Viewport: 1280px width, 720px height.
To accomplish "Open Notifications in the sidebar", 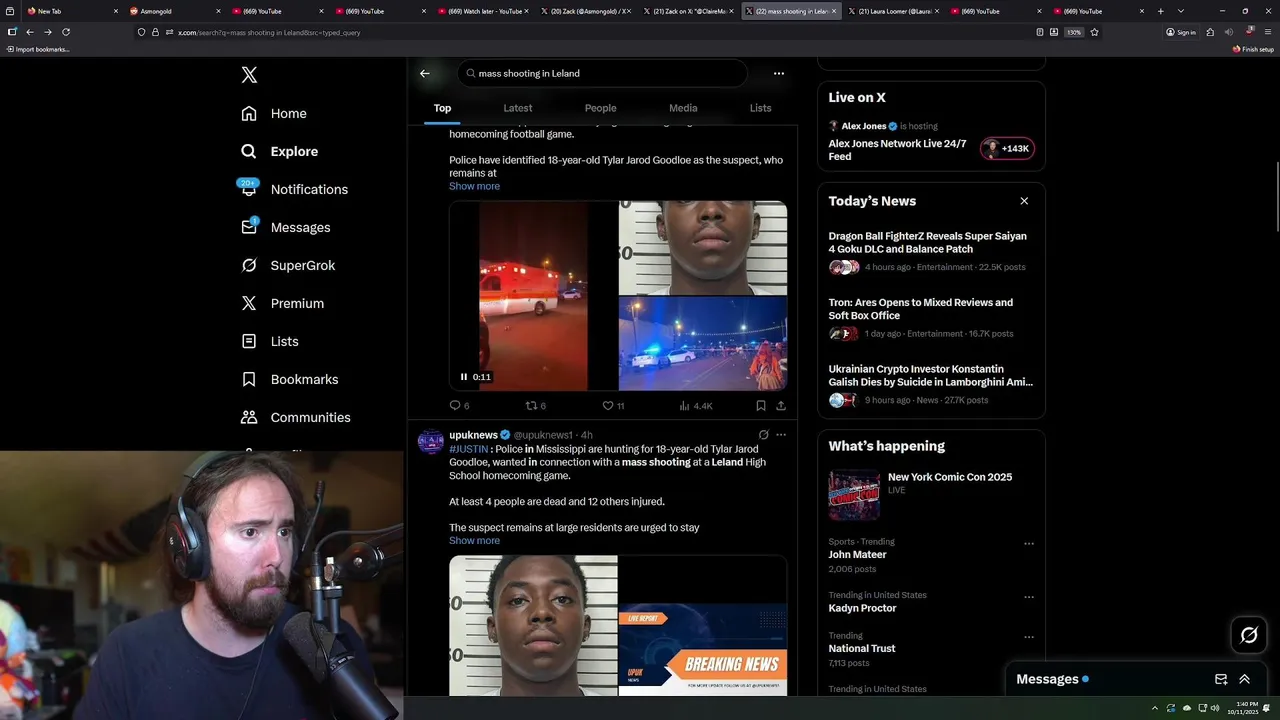I will [x=294, y=190].
